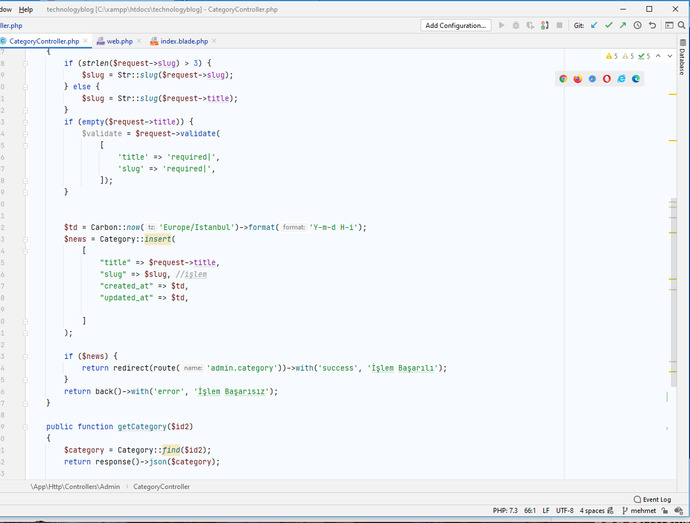Open inspections profile icon in status bar

(x=679, y=511)
